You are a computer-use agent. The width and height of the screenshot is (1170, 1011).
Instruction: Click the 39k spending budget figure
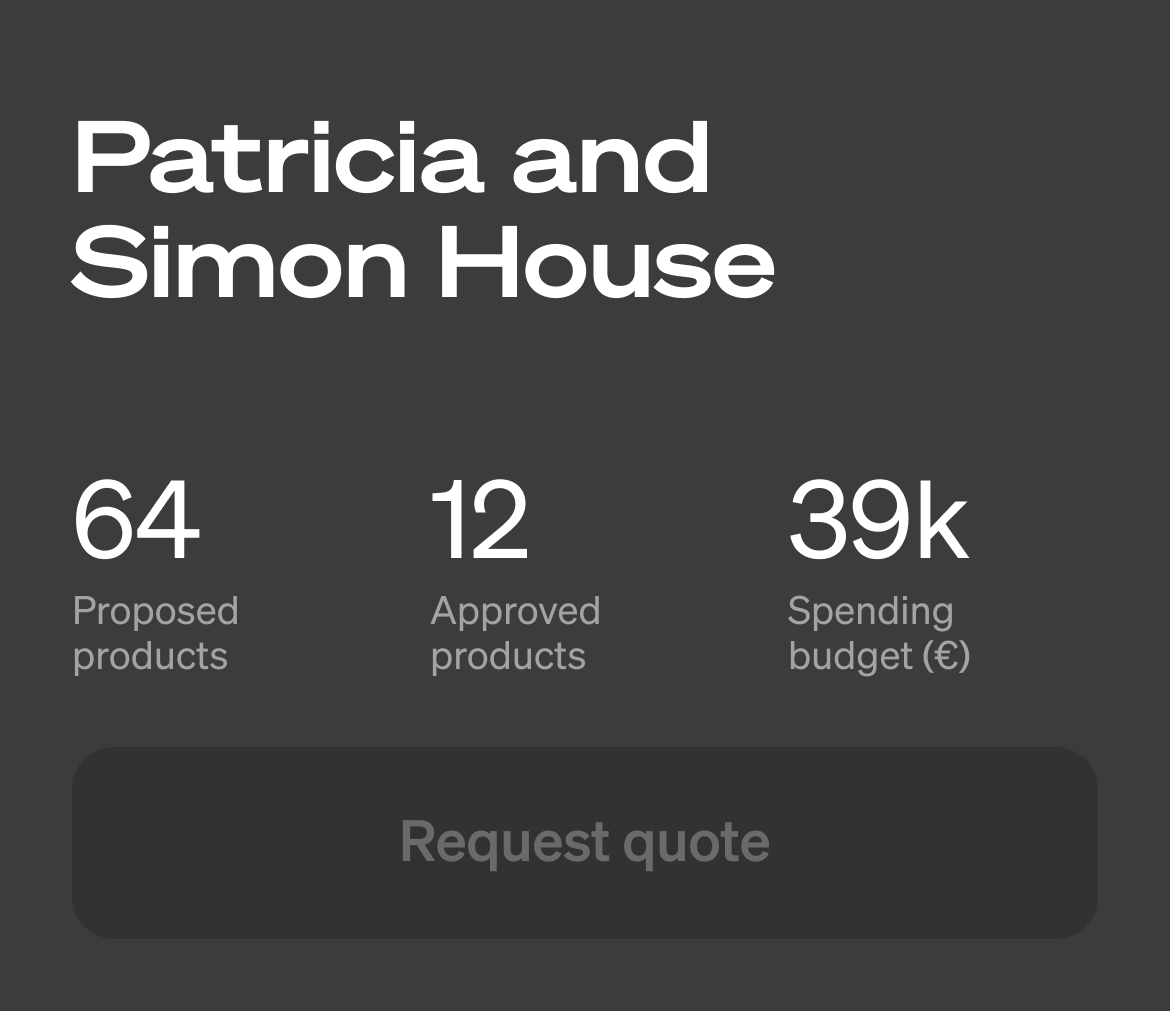click(877, 521)
